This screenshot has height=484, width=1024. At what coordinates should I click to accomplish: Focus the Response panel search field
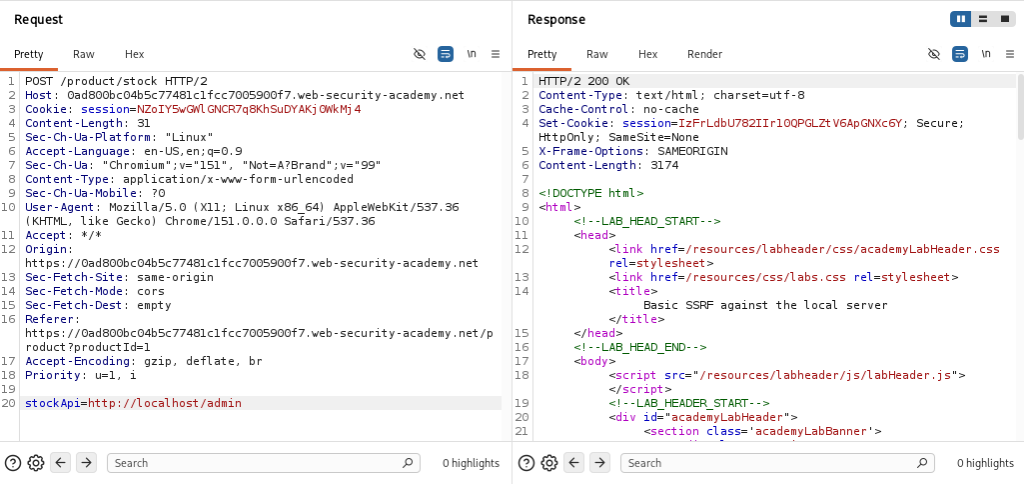pyautogui.click(x=777, y=463)
